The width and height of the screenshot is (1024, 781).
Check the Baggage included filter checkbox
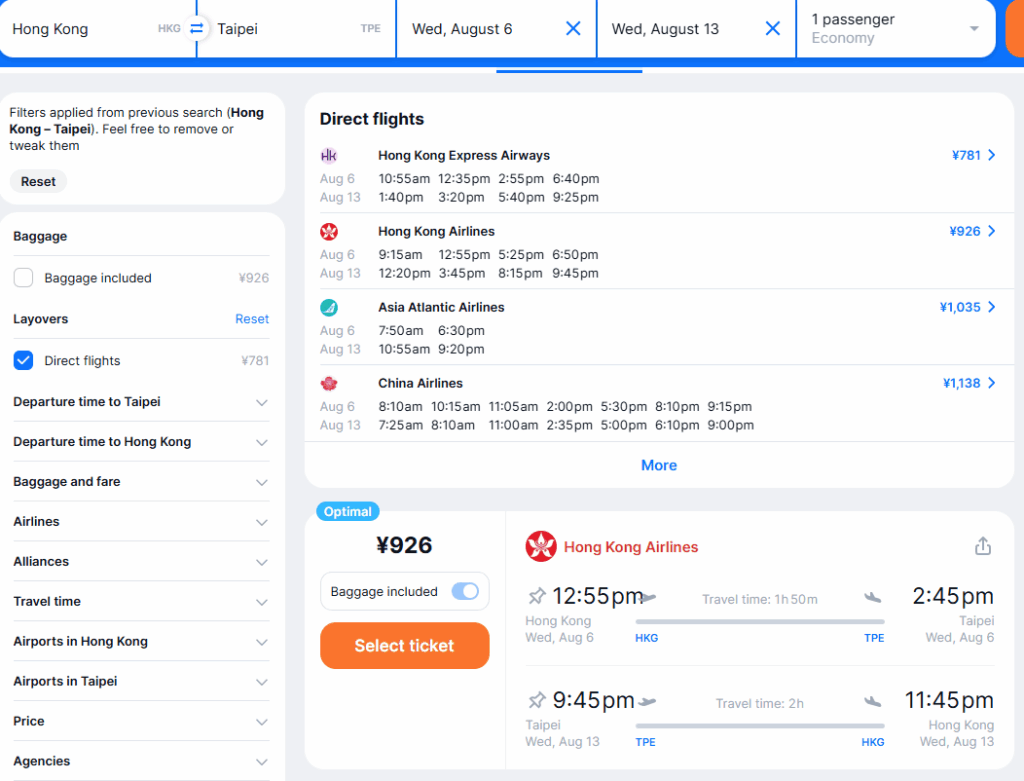pyautogui.click(x=24, y=278)
